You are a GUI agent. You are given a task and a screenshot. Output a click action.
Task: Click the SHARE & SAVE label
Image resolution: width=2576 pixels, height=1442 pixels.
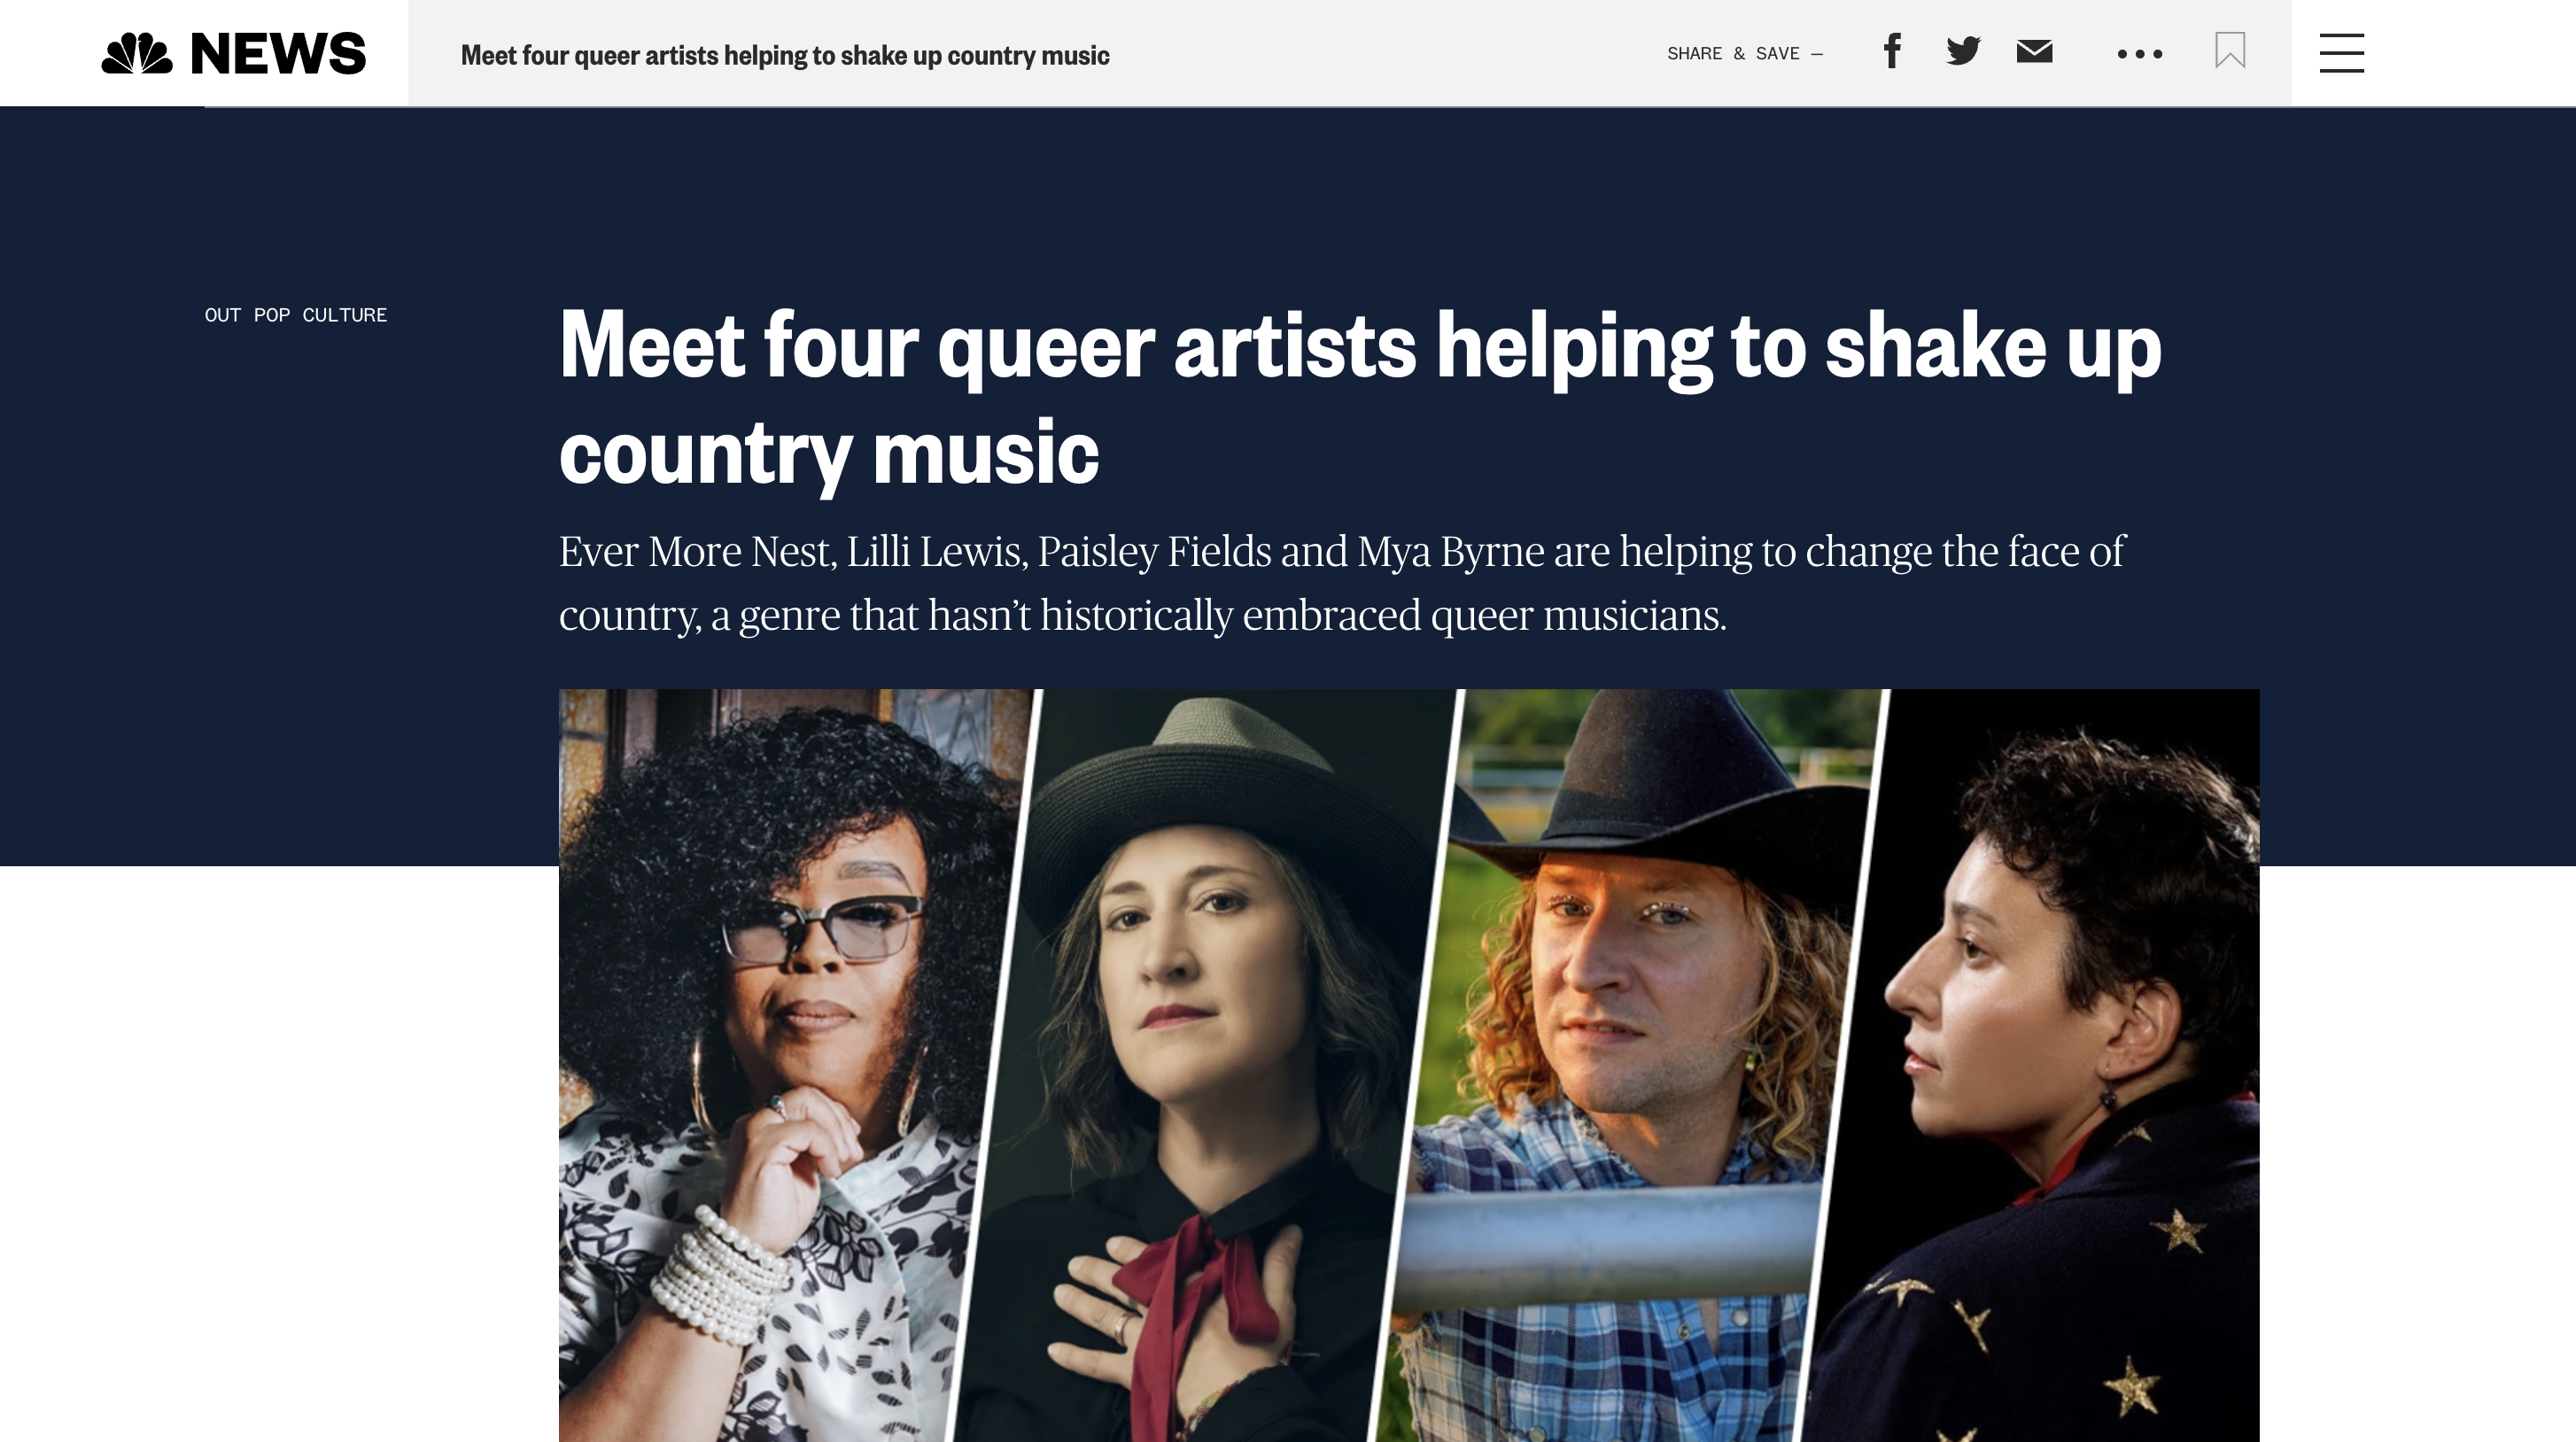[x=1744, y=54]
